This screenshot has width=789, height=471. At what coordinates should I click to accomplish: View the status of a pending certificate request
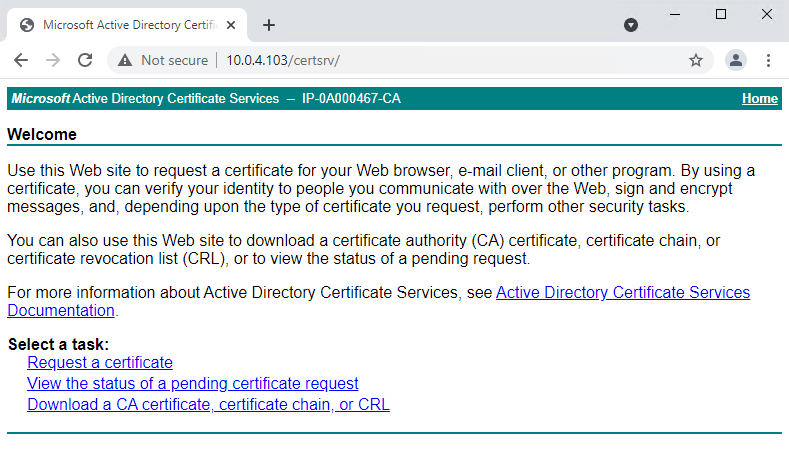tap(192, 383)
